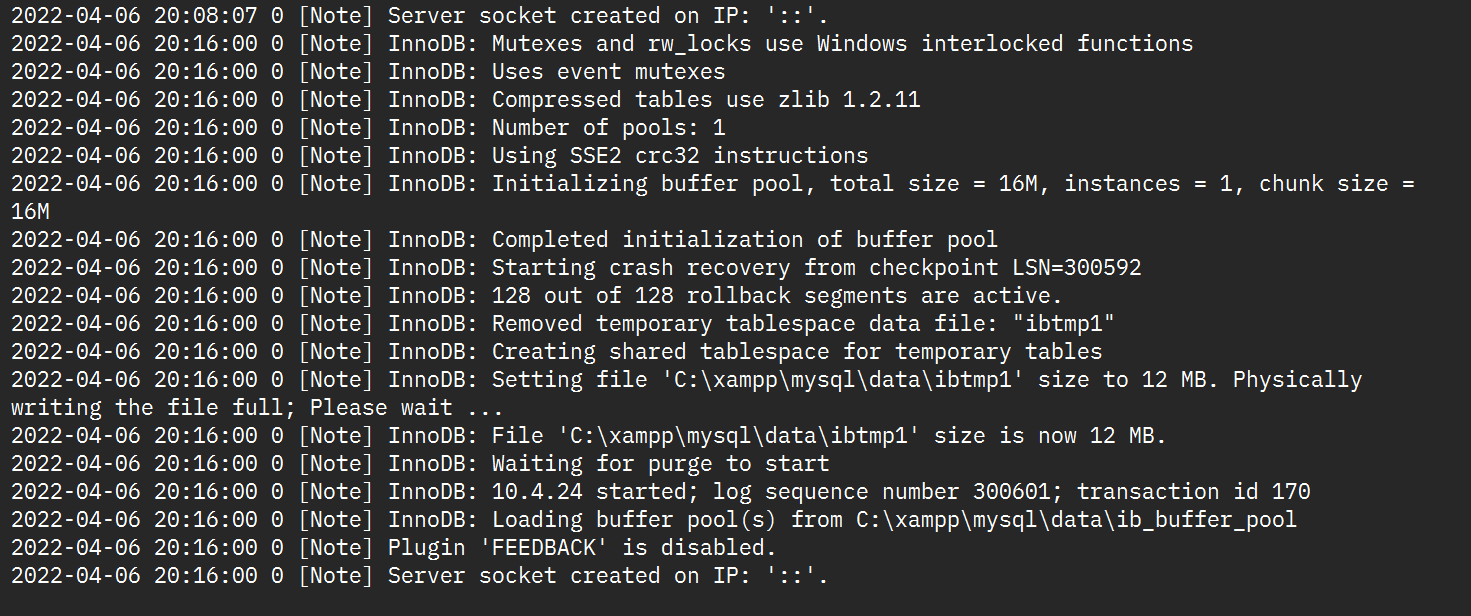Select the 'Waiting for purge to start' line
This screenshot has width=1471, height=616.
tap(420, 464)
